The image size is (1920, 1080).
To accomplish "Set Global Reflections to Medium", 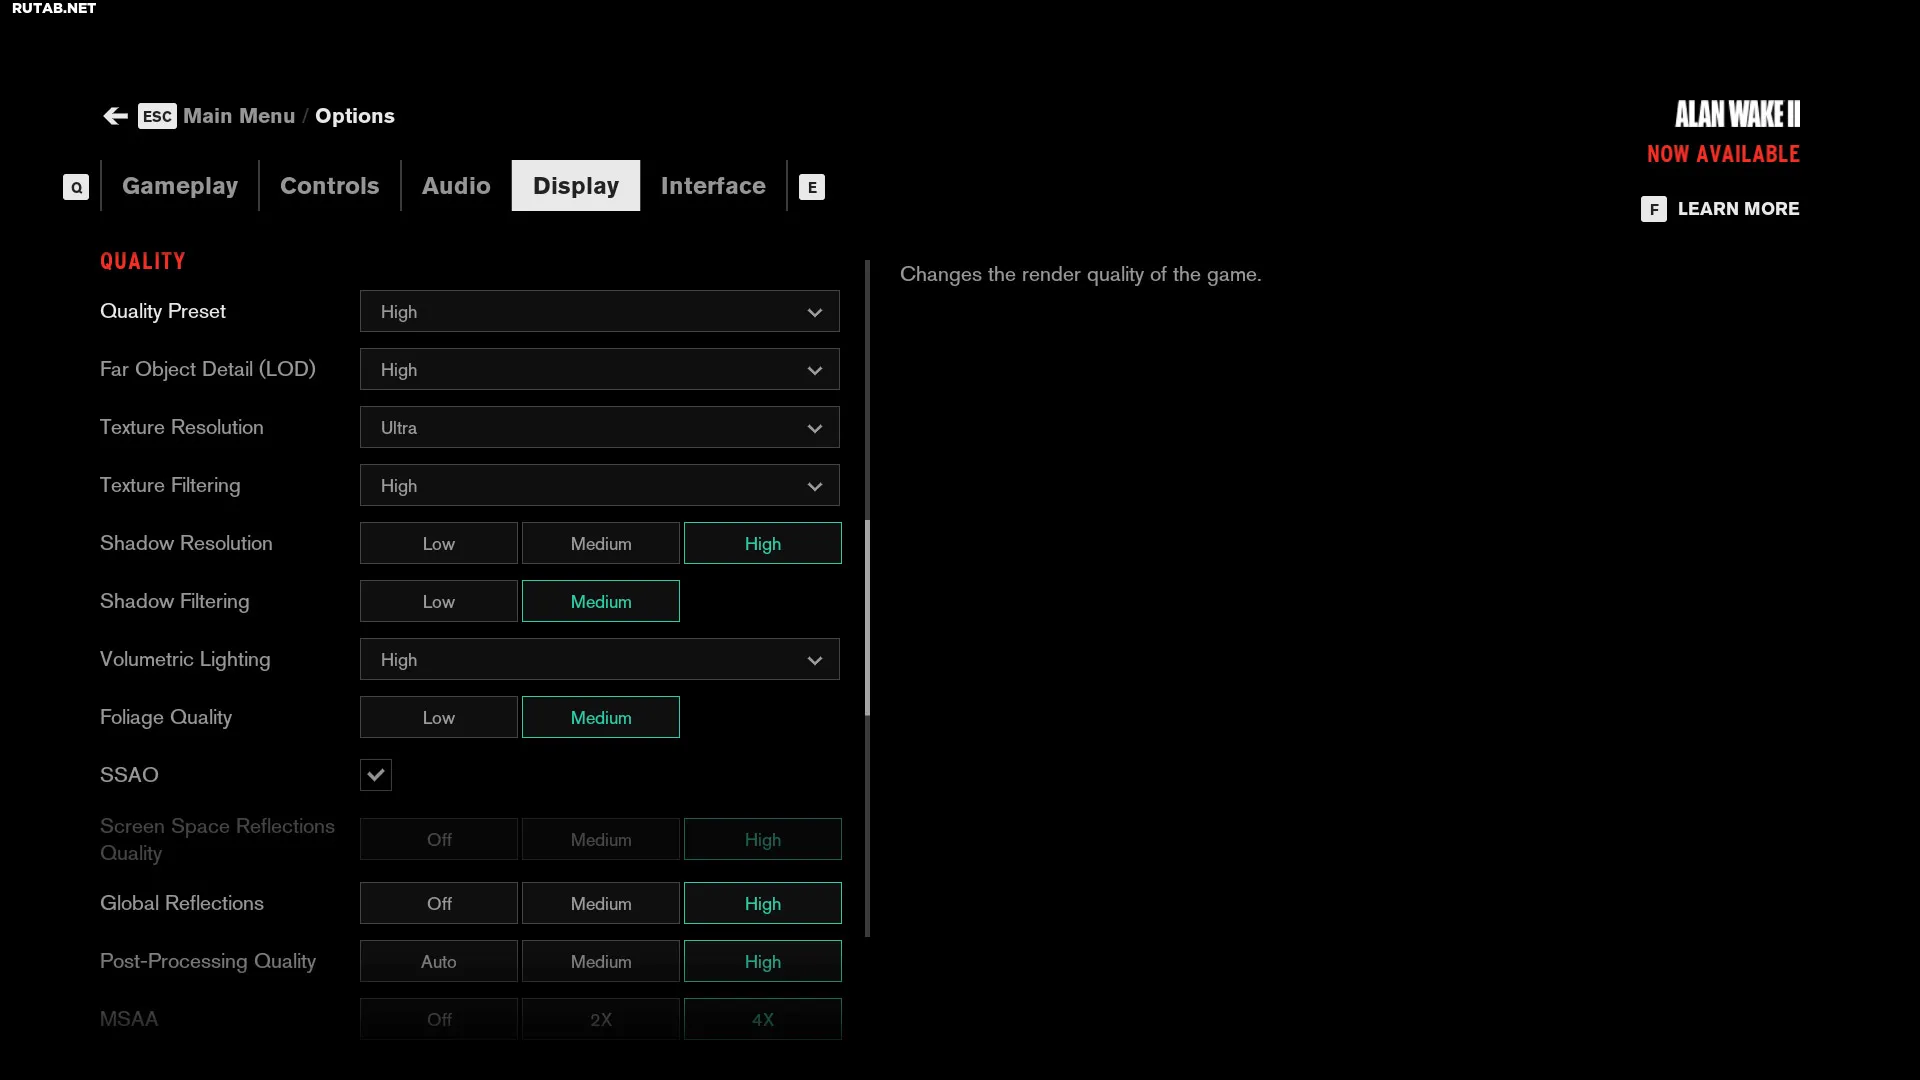I will pyautogui.click(x=601, y=903).
